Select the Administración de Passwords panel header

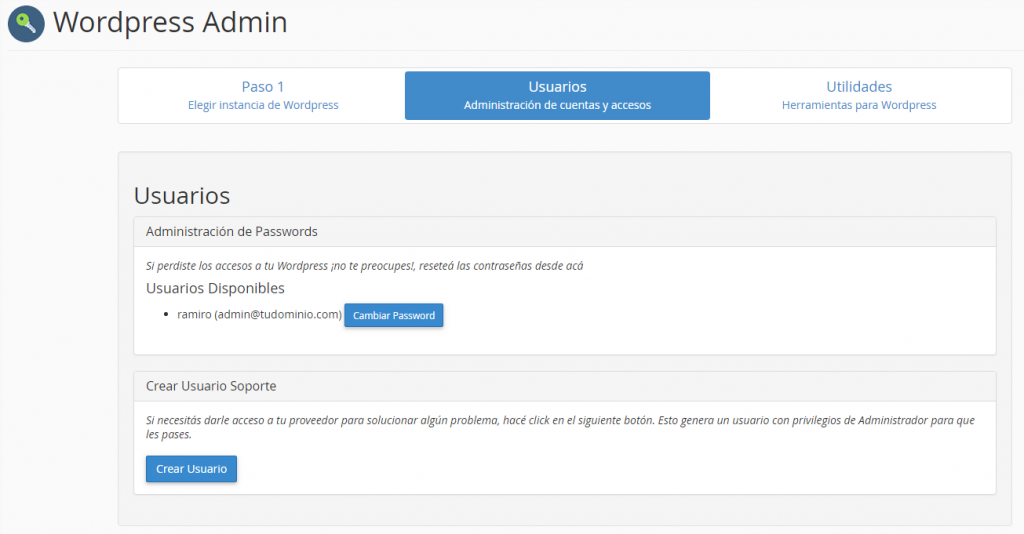point(565,232)
